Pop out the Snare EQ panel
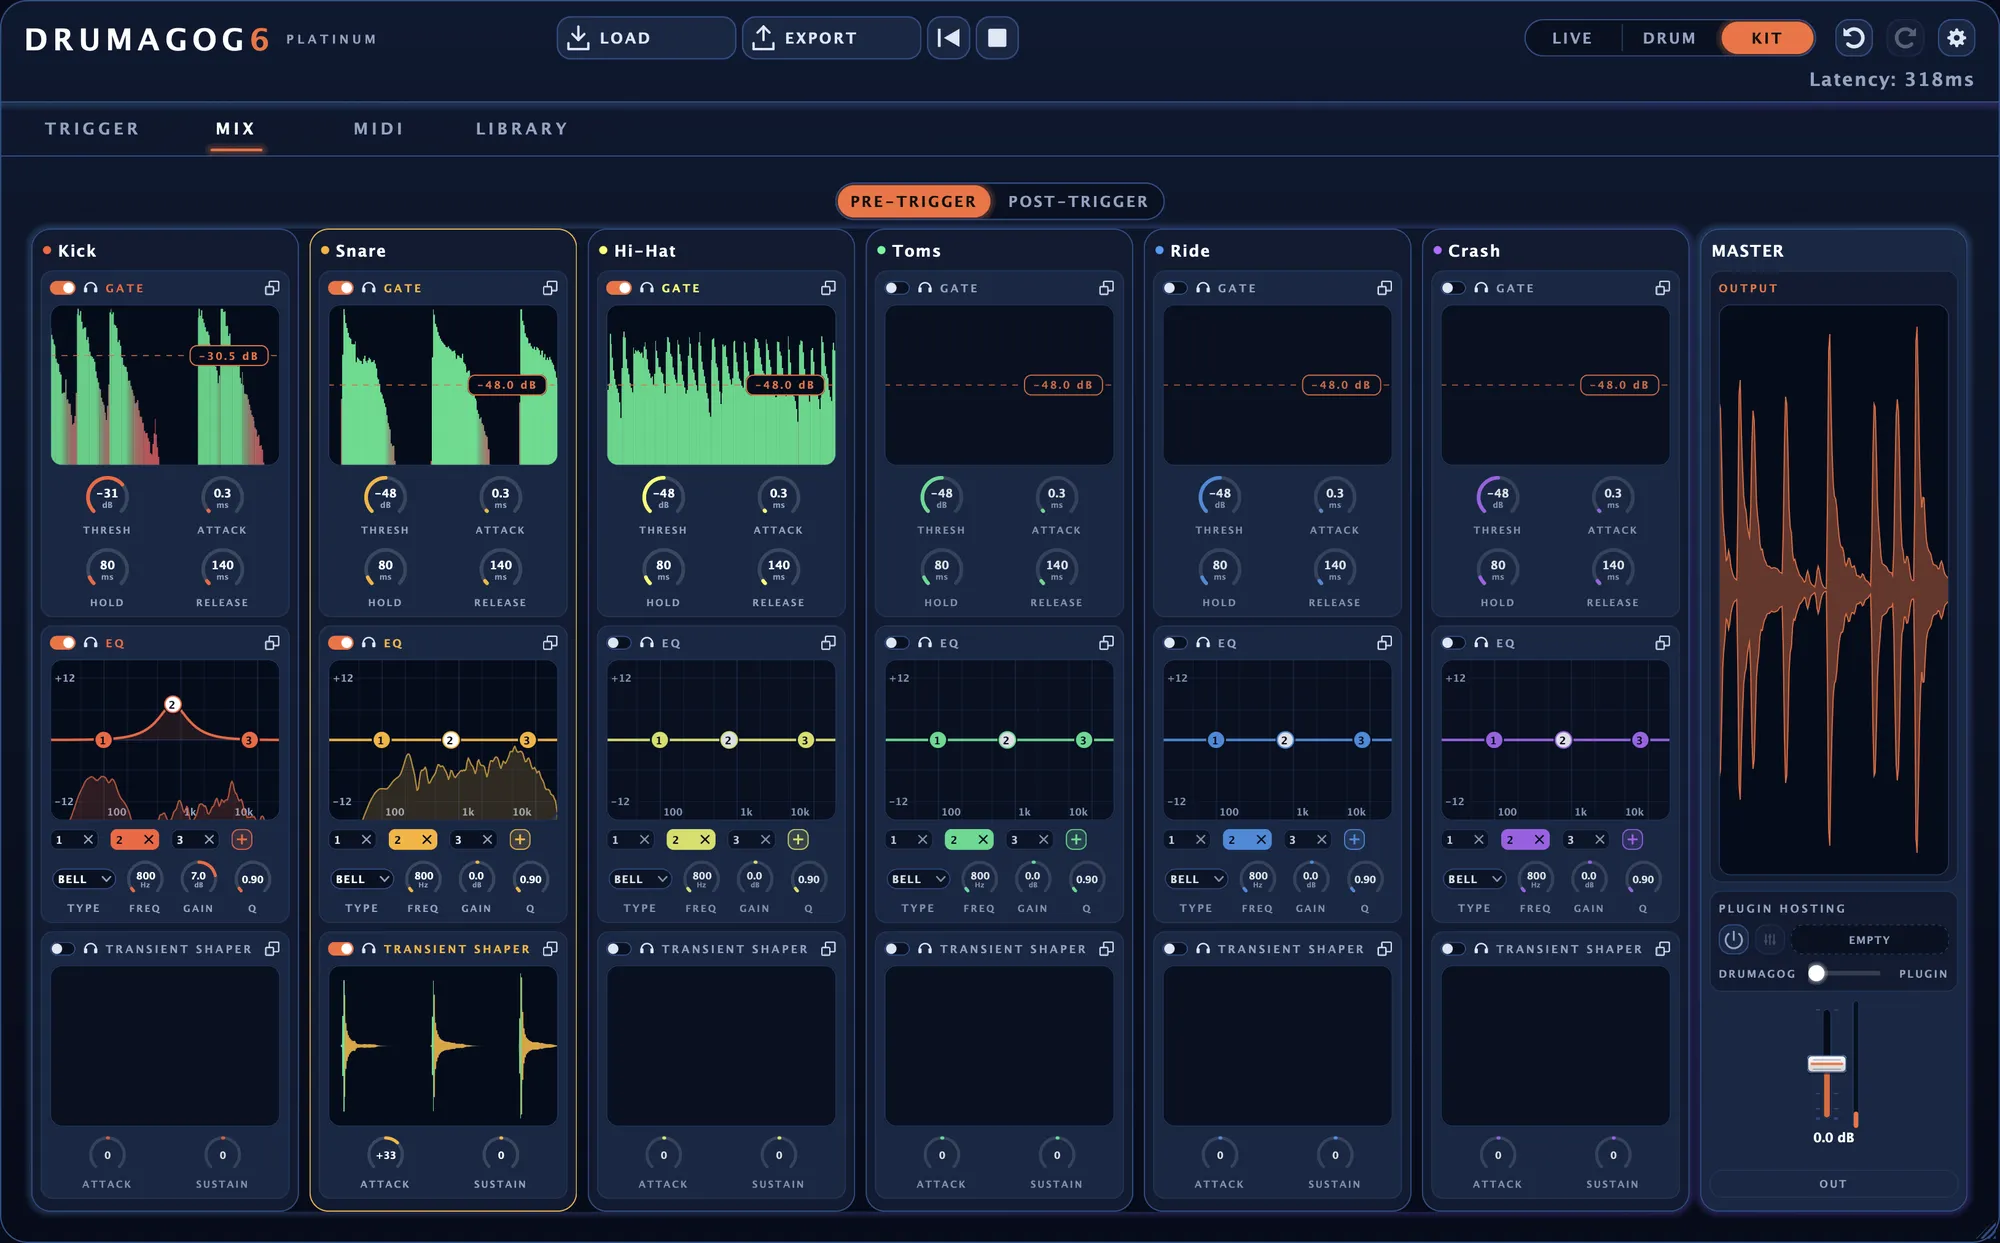The width and height of the screenshot is (2000, 1243). pos(550,643)
